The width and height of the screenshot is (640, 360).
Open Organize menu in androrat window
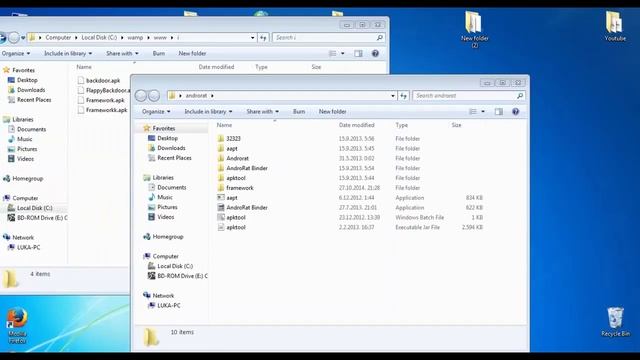pyautogui.click(x=156, y=111)
